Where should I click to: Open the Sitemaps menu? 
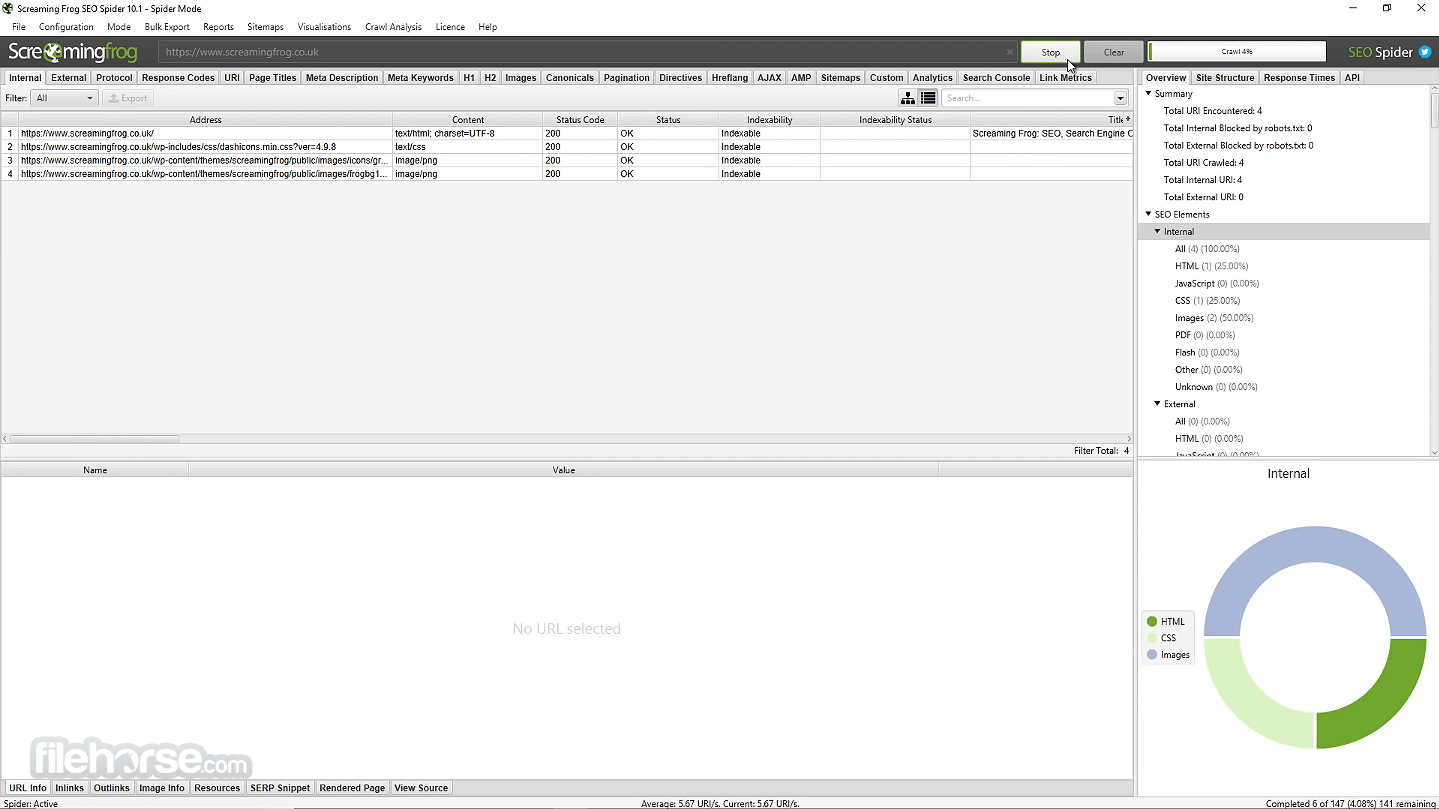[265, 27]
